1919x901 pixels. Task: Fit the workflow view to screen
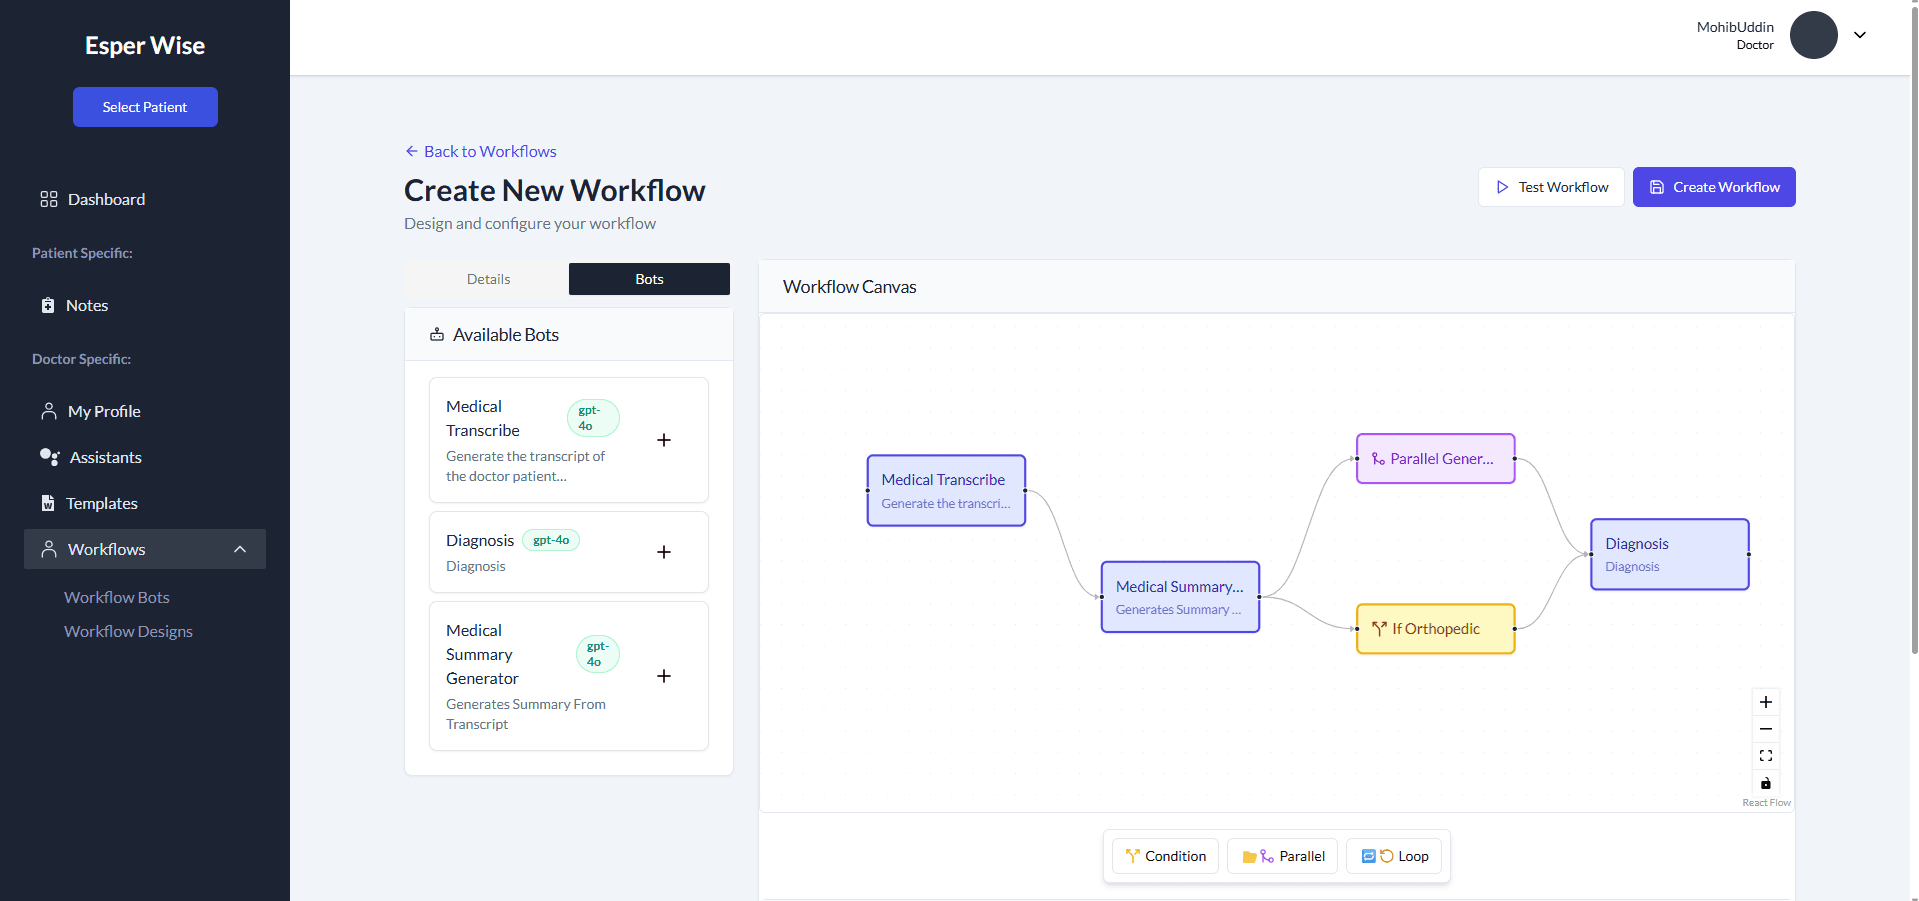point(1765,755)
